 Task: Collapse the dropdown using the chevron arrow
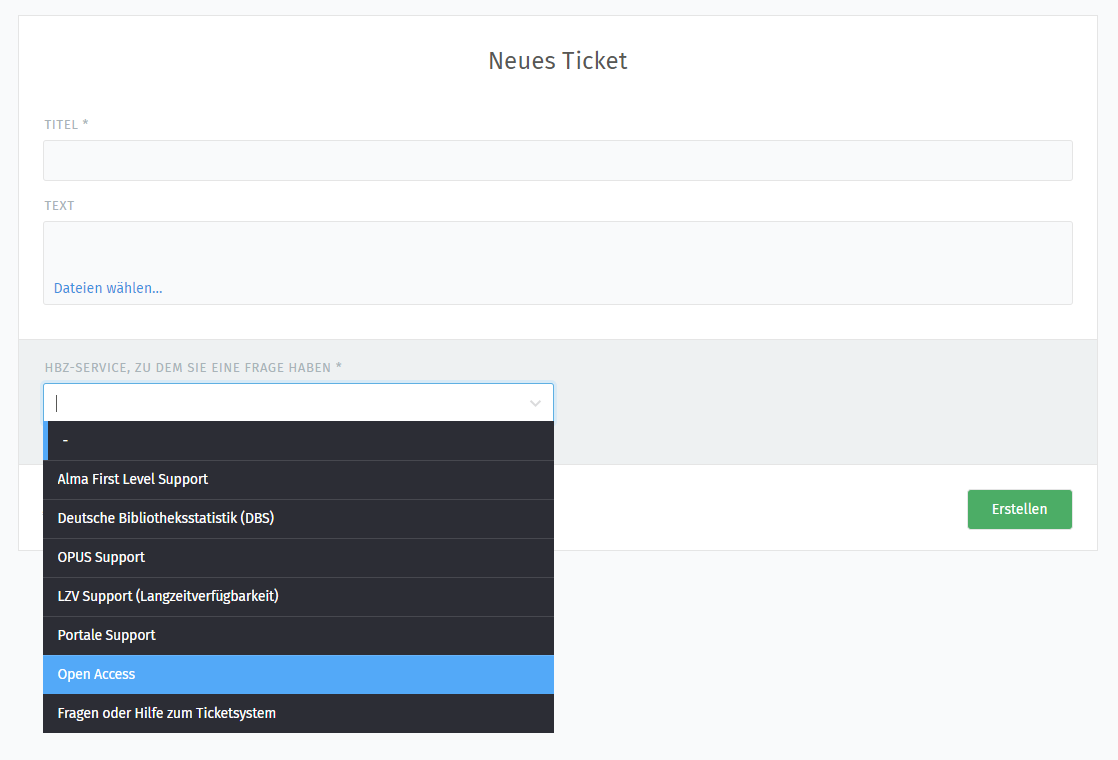pos(535,403)
